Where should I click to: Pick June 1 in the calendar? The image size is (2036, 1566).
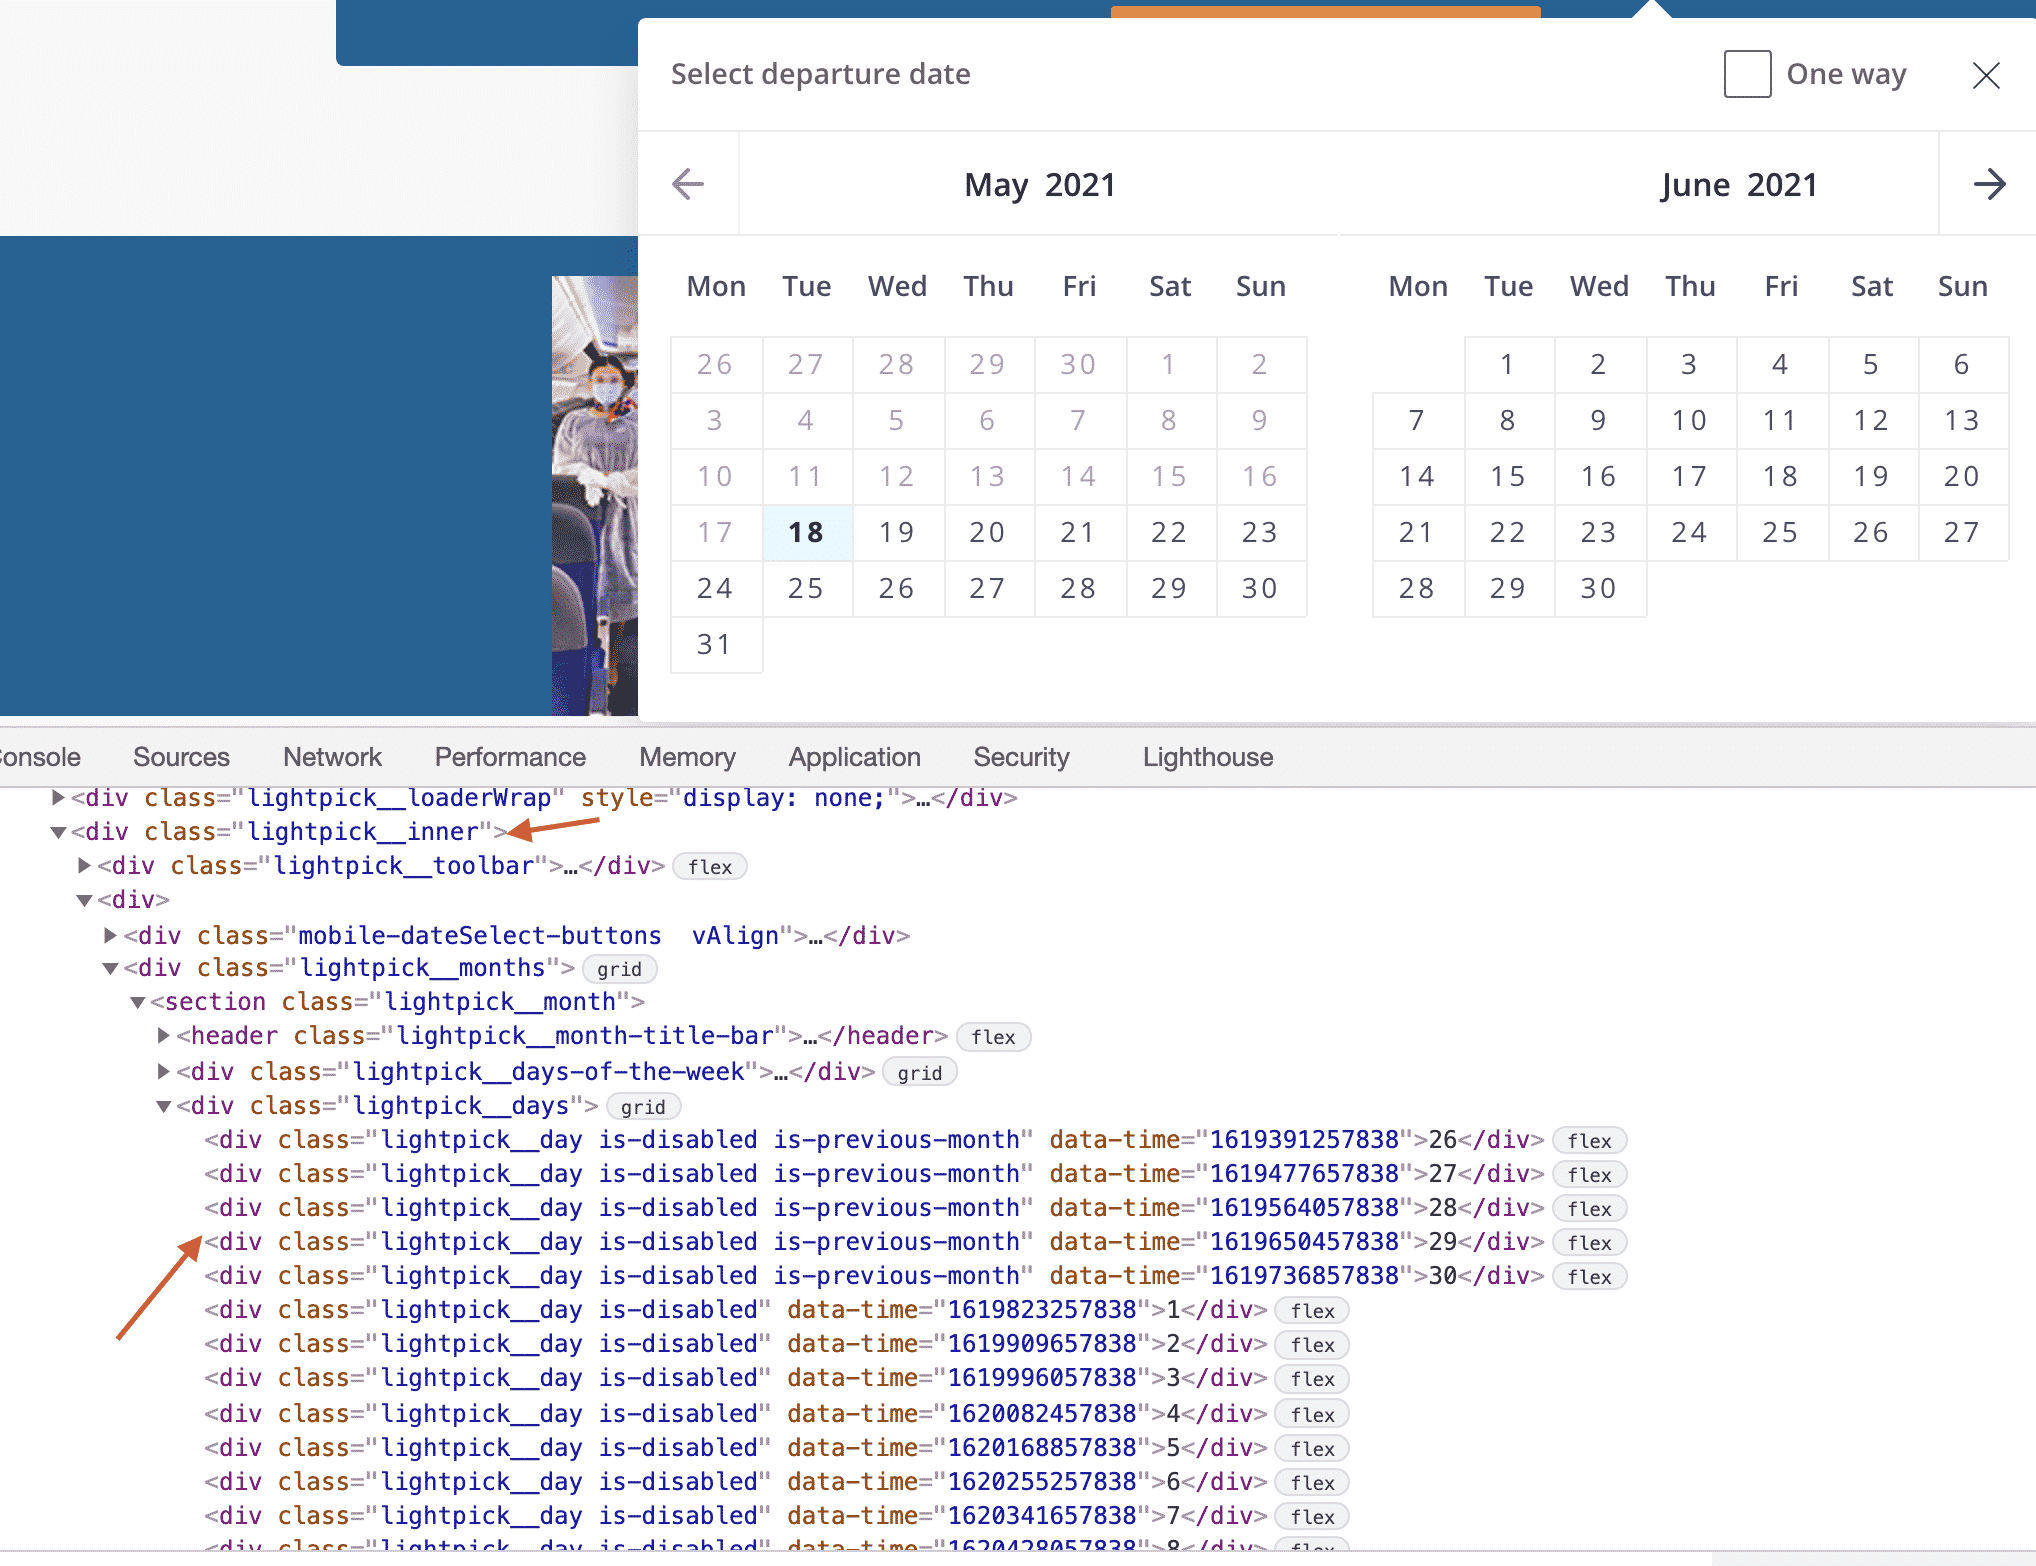(x=1508, y=364)
